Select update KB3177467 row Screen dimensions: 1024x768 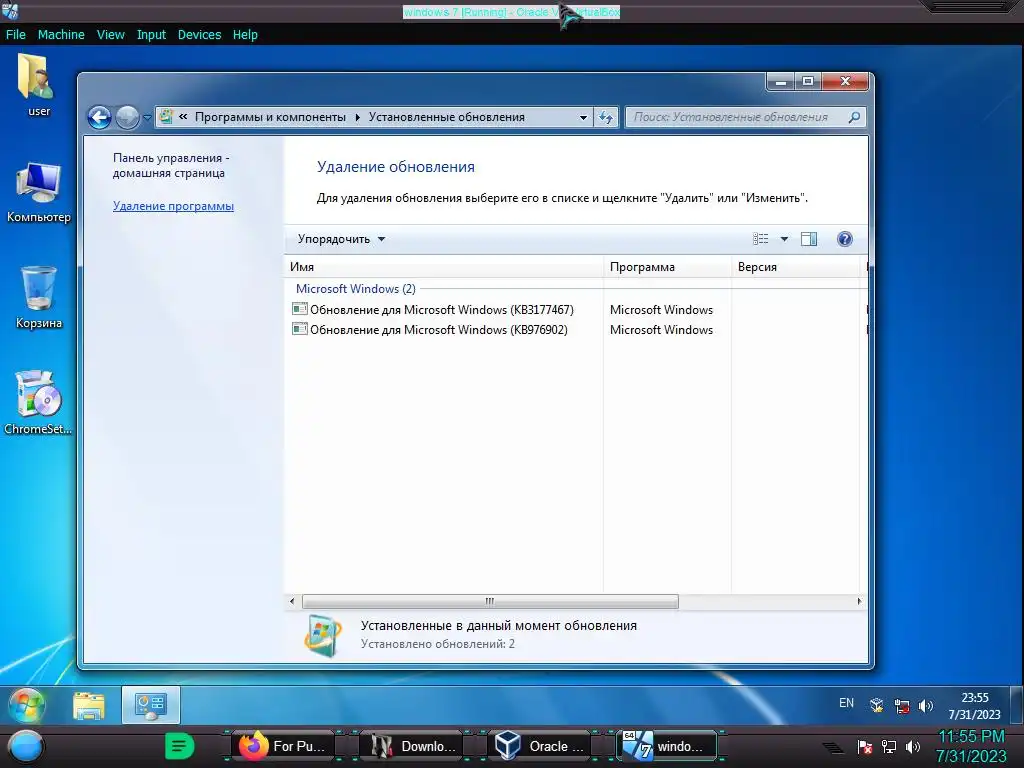click(x=577, y=310)
